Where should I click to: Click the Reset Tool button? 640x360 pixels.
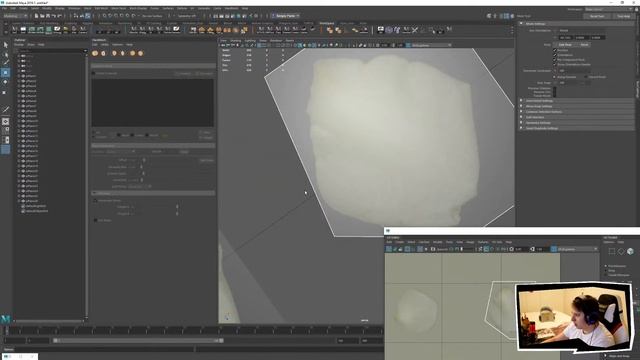coord(598,16)
